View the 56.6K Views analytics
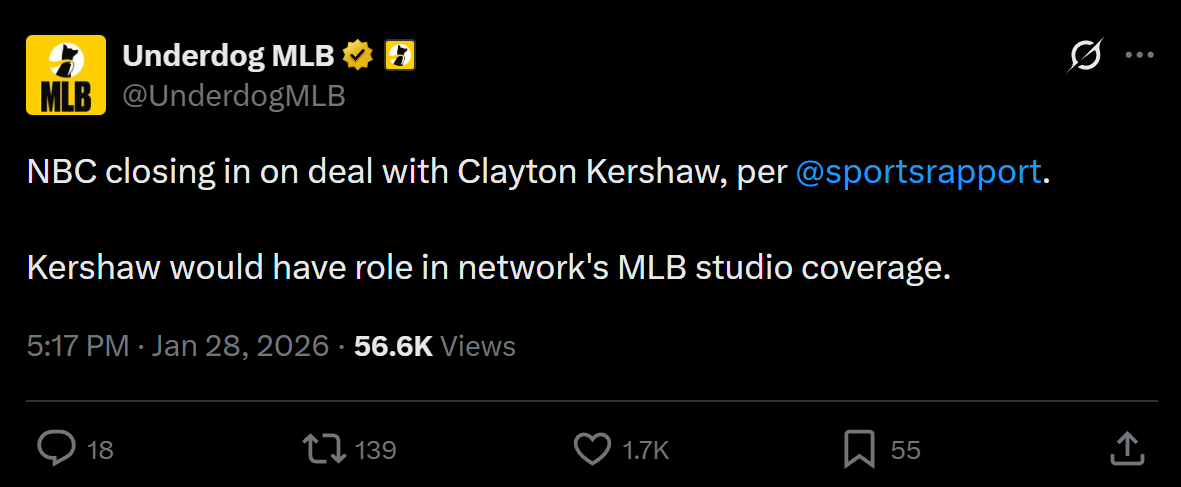 pyautogui.click(x=435, y=346)
